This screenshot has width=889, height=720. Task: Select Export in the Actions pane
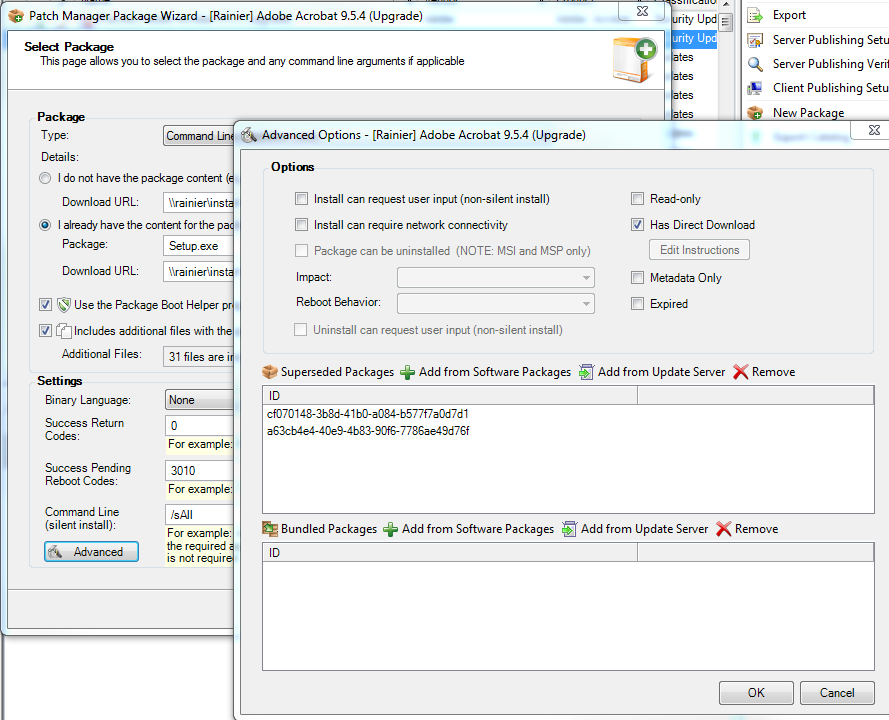click(789, 15)
